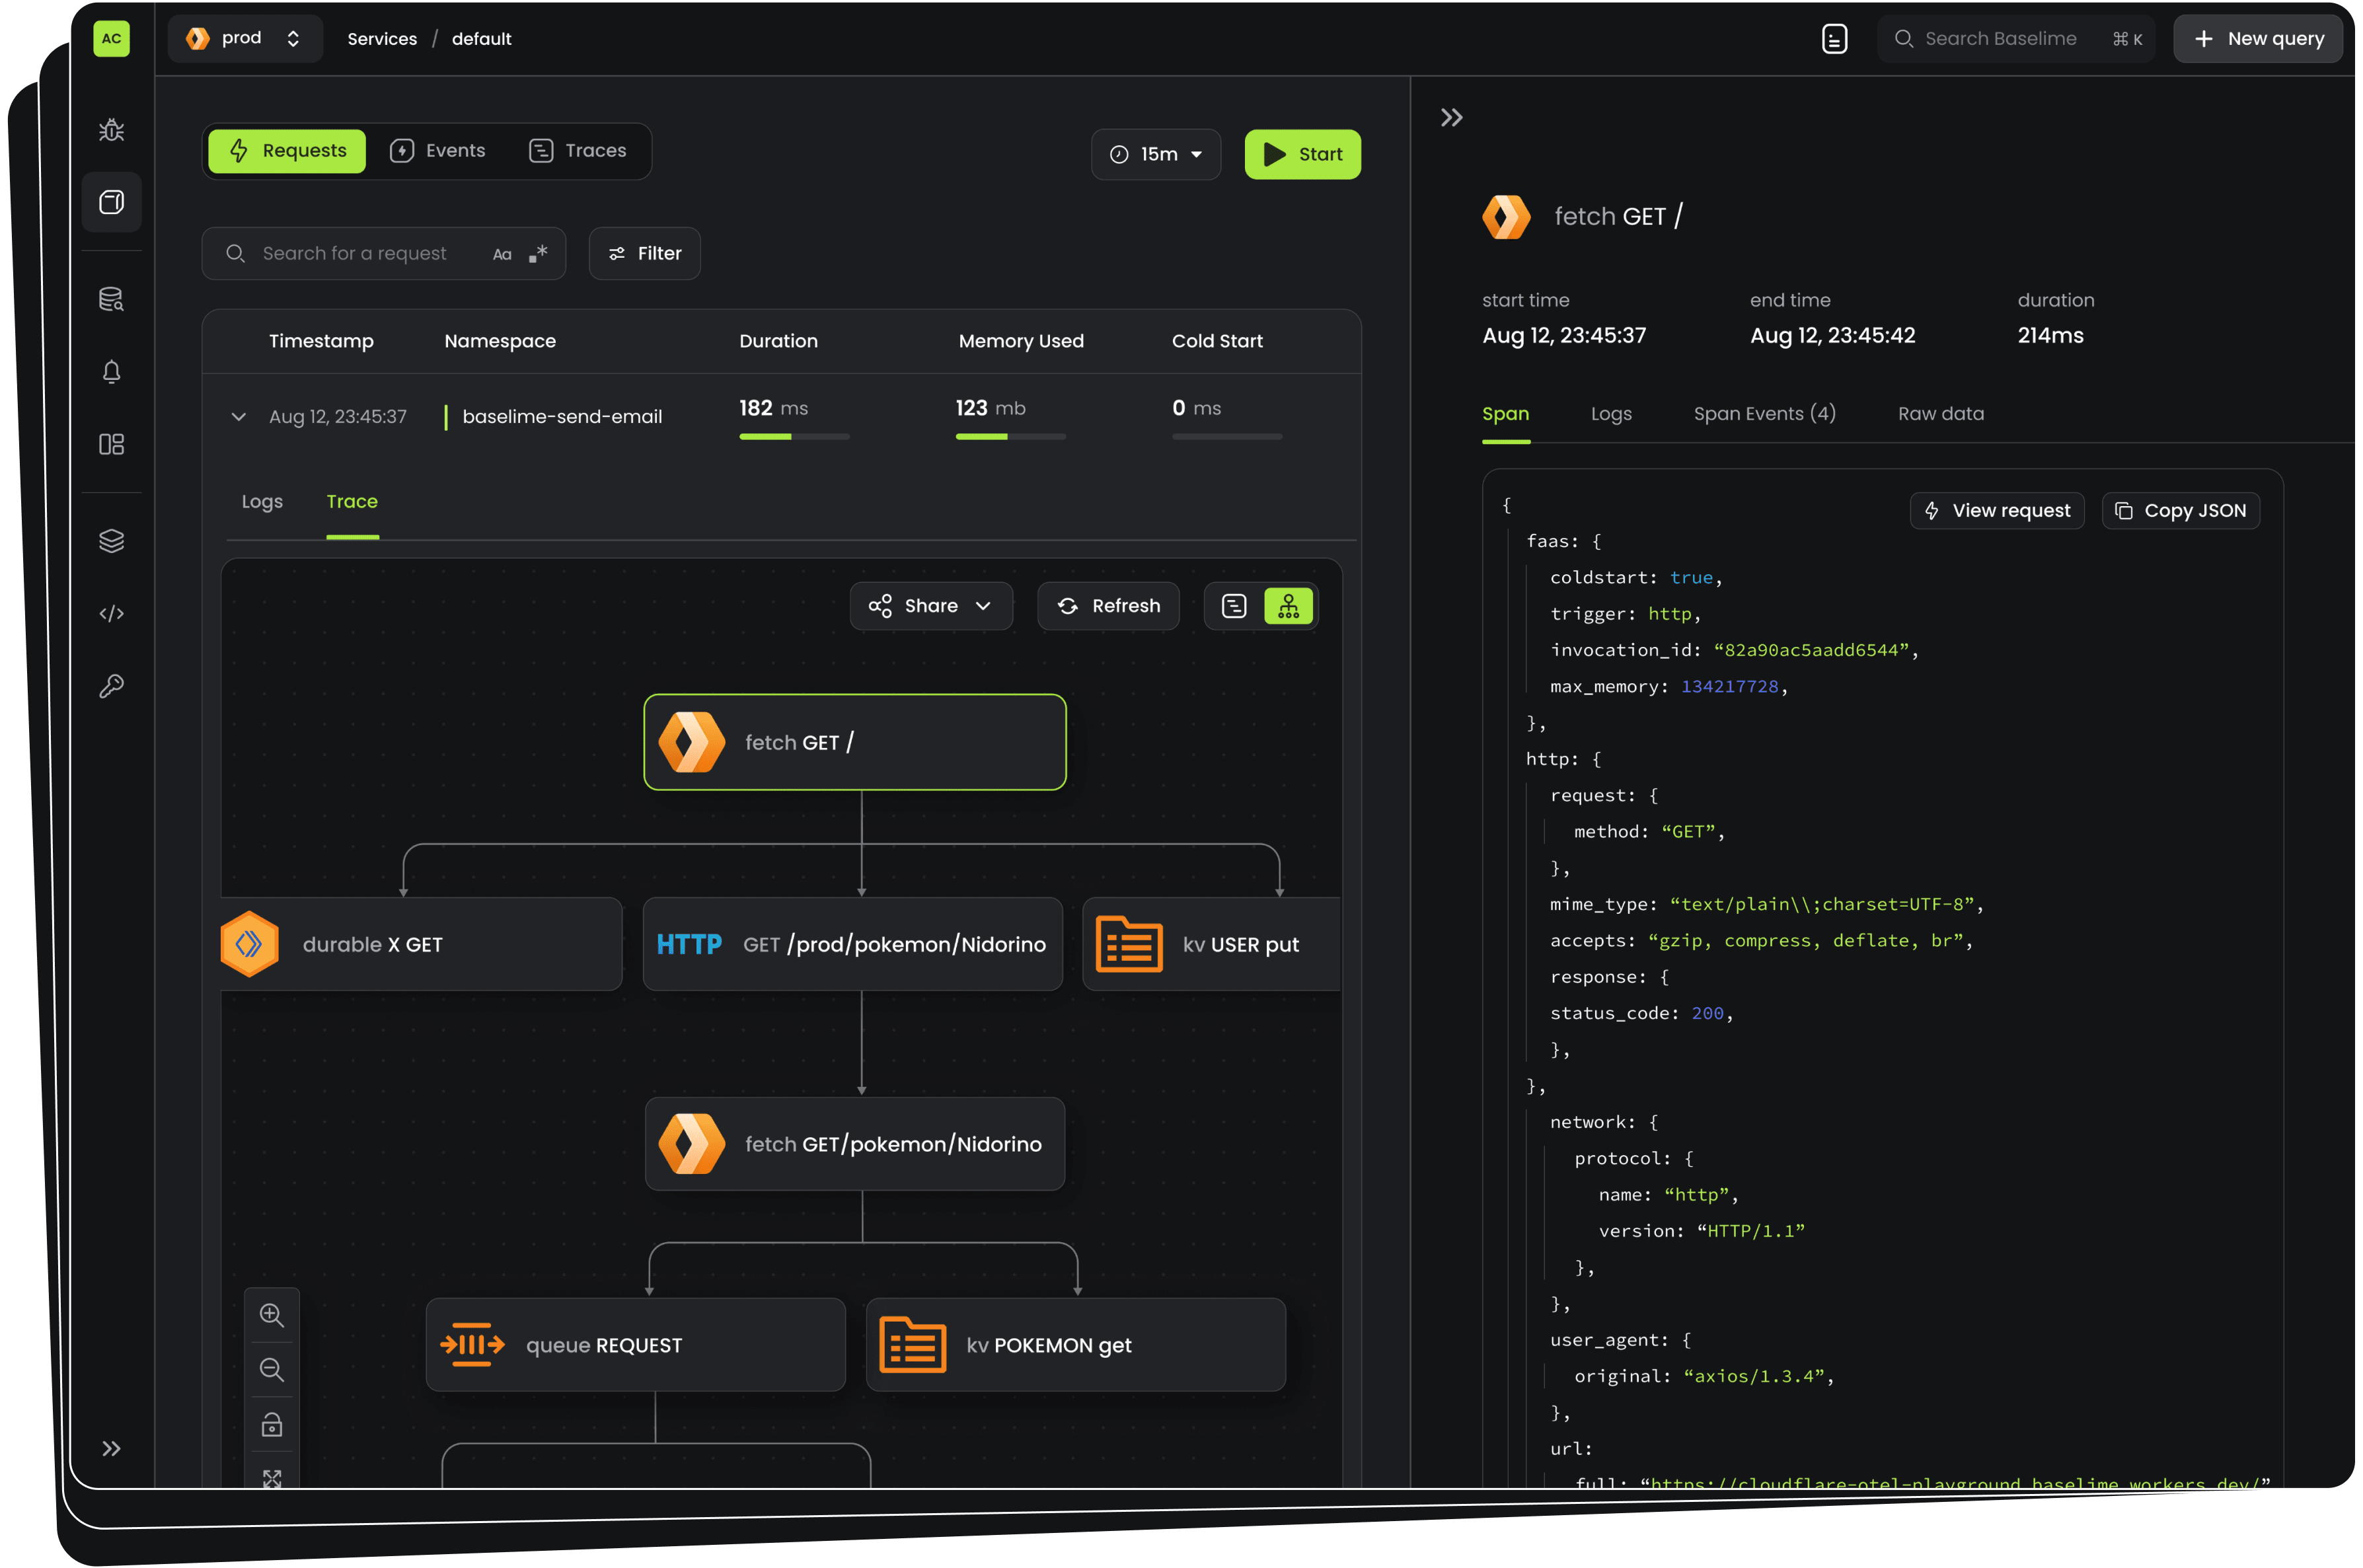Click the Search for a request field
Screen dimensions: 2363x1568
(354, 254)
